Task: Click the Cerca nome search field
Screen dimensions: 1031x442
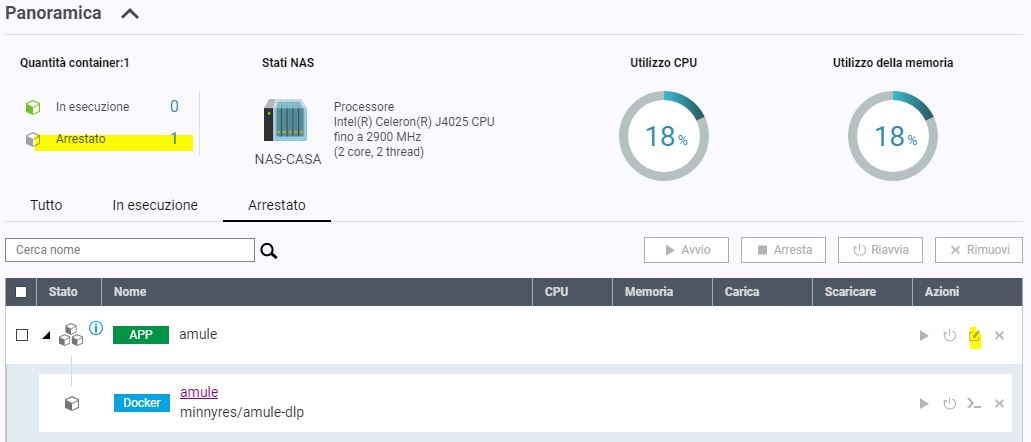Action: click(130, 250)
